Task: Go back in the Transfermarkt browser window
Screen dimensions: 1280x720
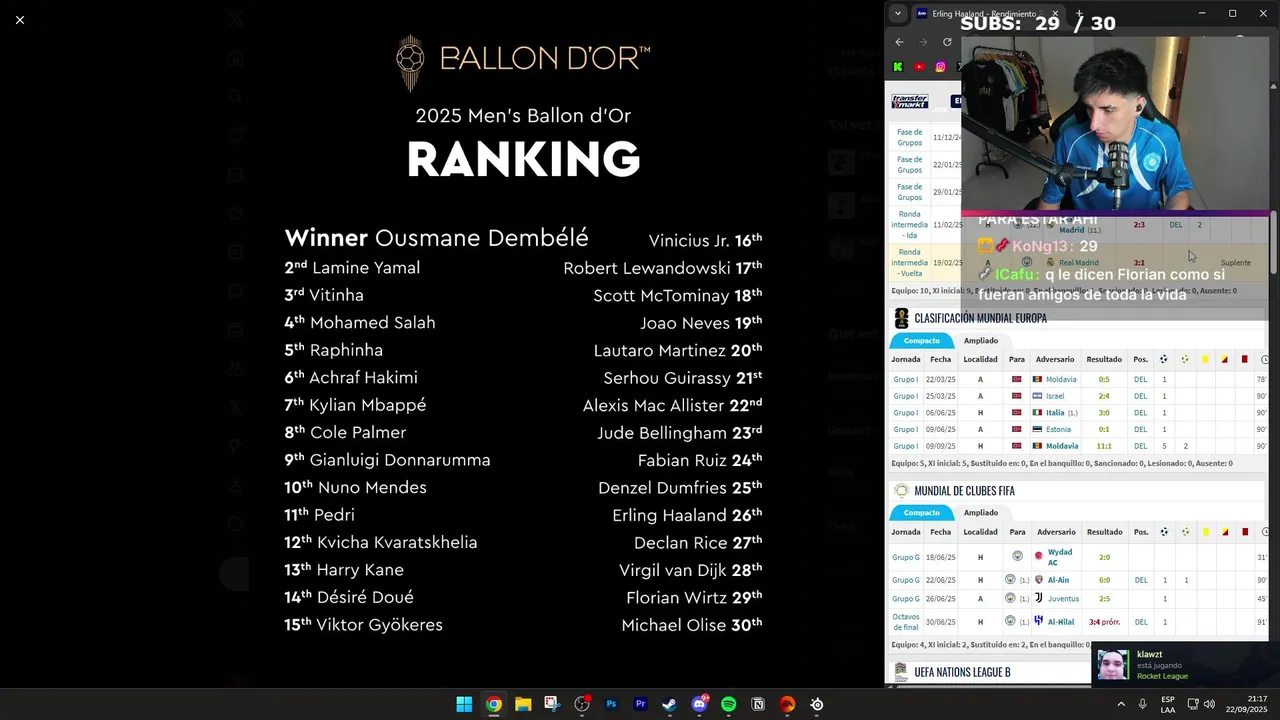Action: click(899, 42)
